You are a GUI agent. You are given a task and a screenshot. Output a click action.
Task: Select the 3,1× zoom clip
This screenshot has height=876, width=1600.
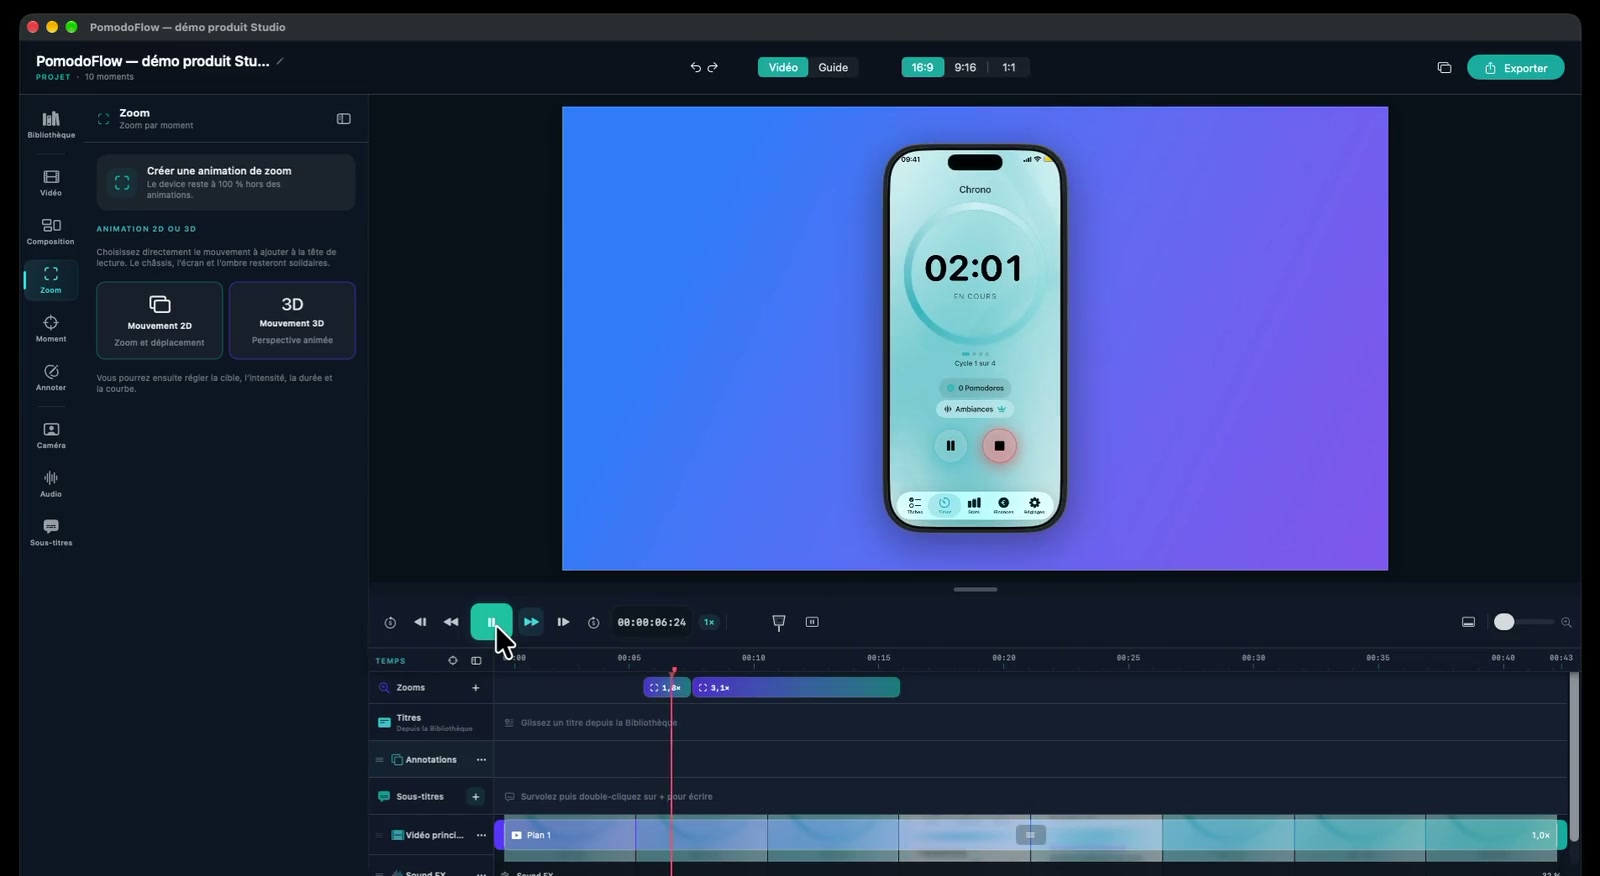796,688
